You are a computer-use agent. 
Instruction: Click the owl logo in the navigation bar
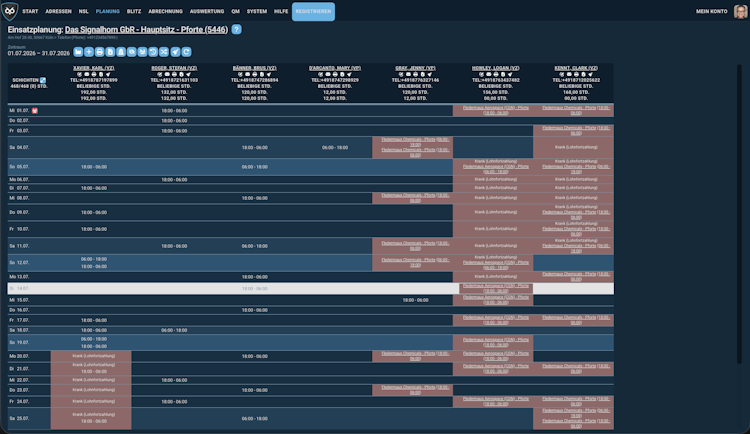pos(10,11)
